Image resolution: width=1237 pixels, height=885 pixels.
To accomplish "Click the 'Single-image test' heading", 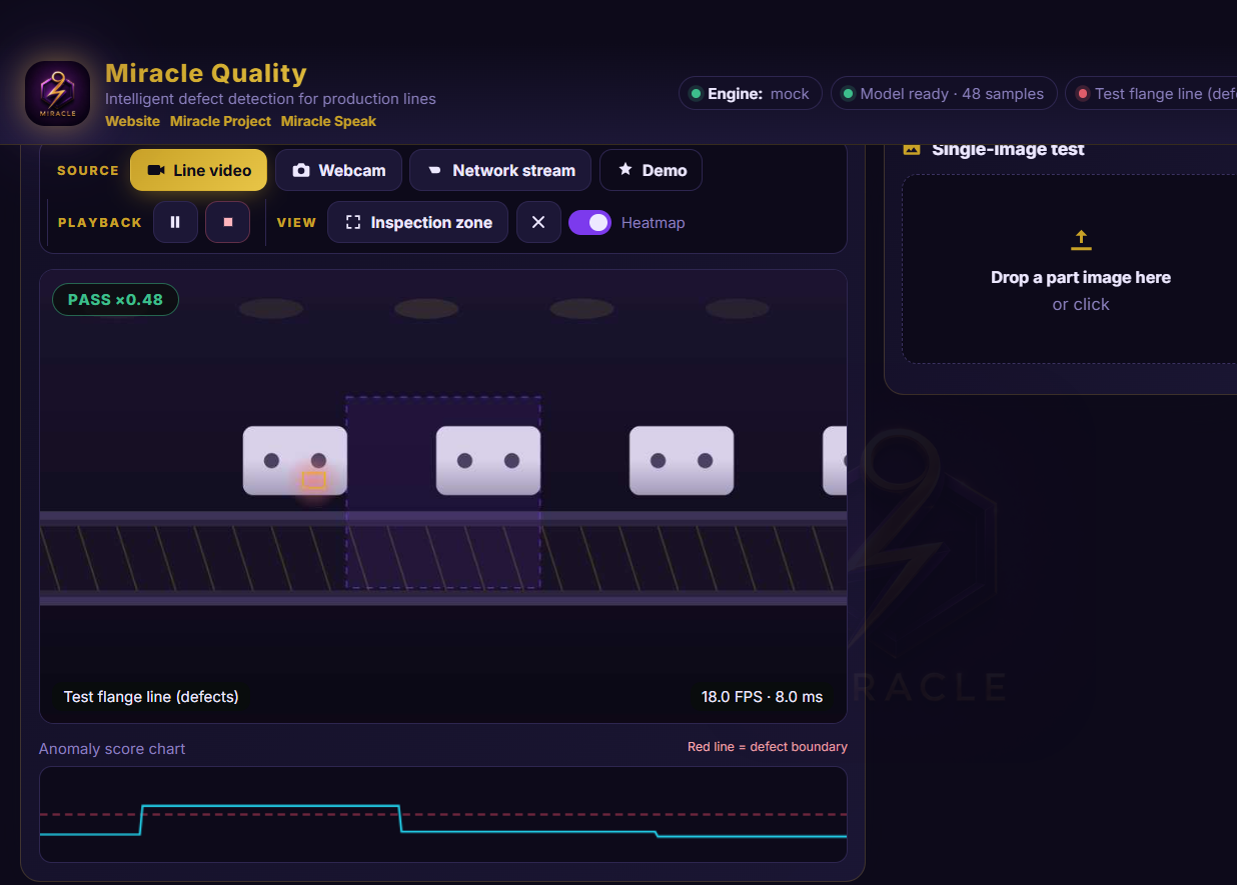I will (1008, 149).
